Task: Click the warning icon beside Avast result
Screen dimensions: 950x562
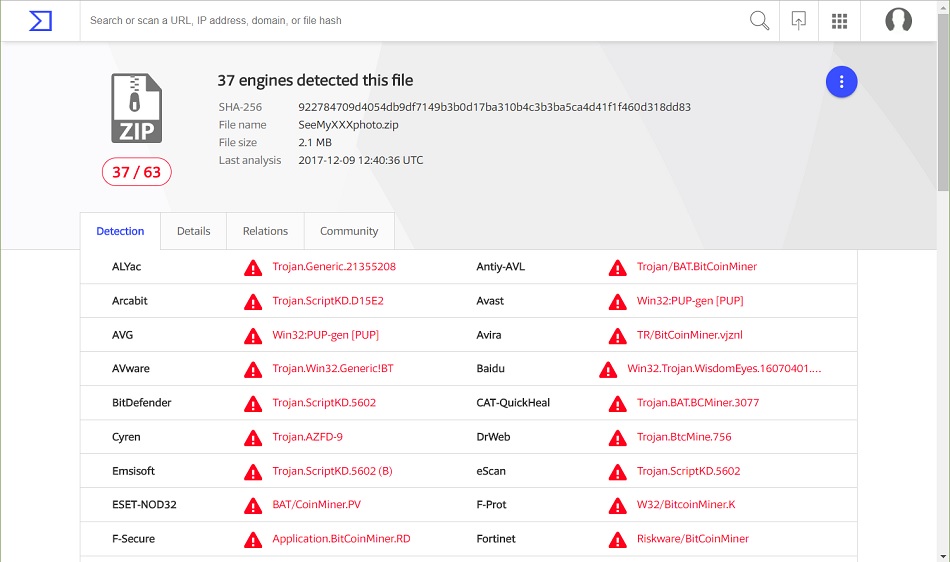Action: click(x=617, y=302)
